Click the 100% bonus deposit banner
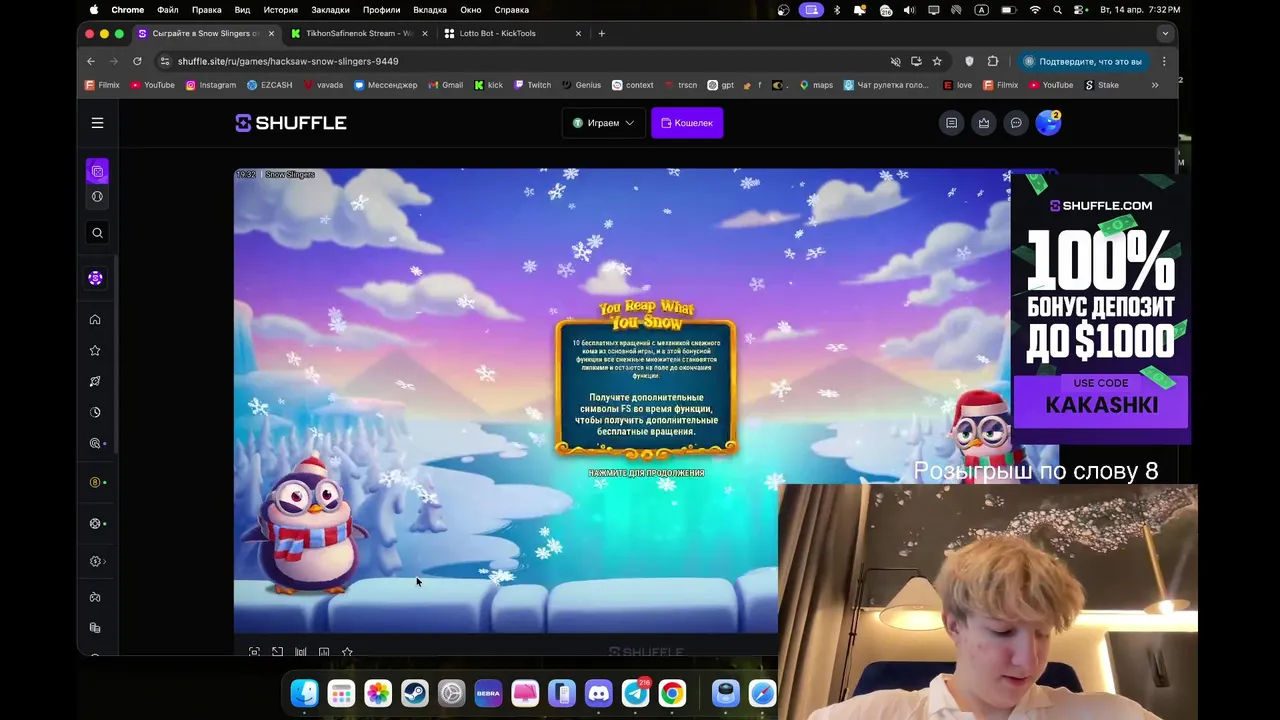This screenshot has height=720, width=1280. (x=1100, y=308)
